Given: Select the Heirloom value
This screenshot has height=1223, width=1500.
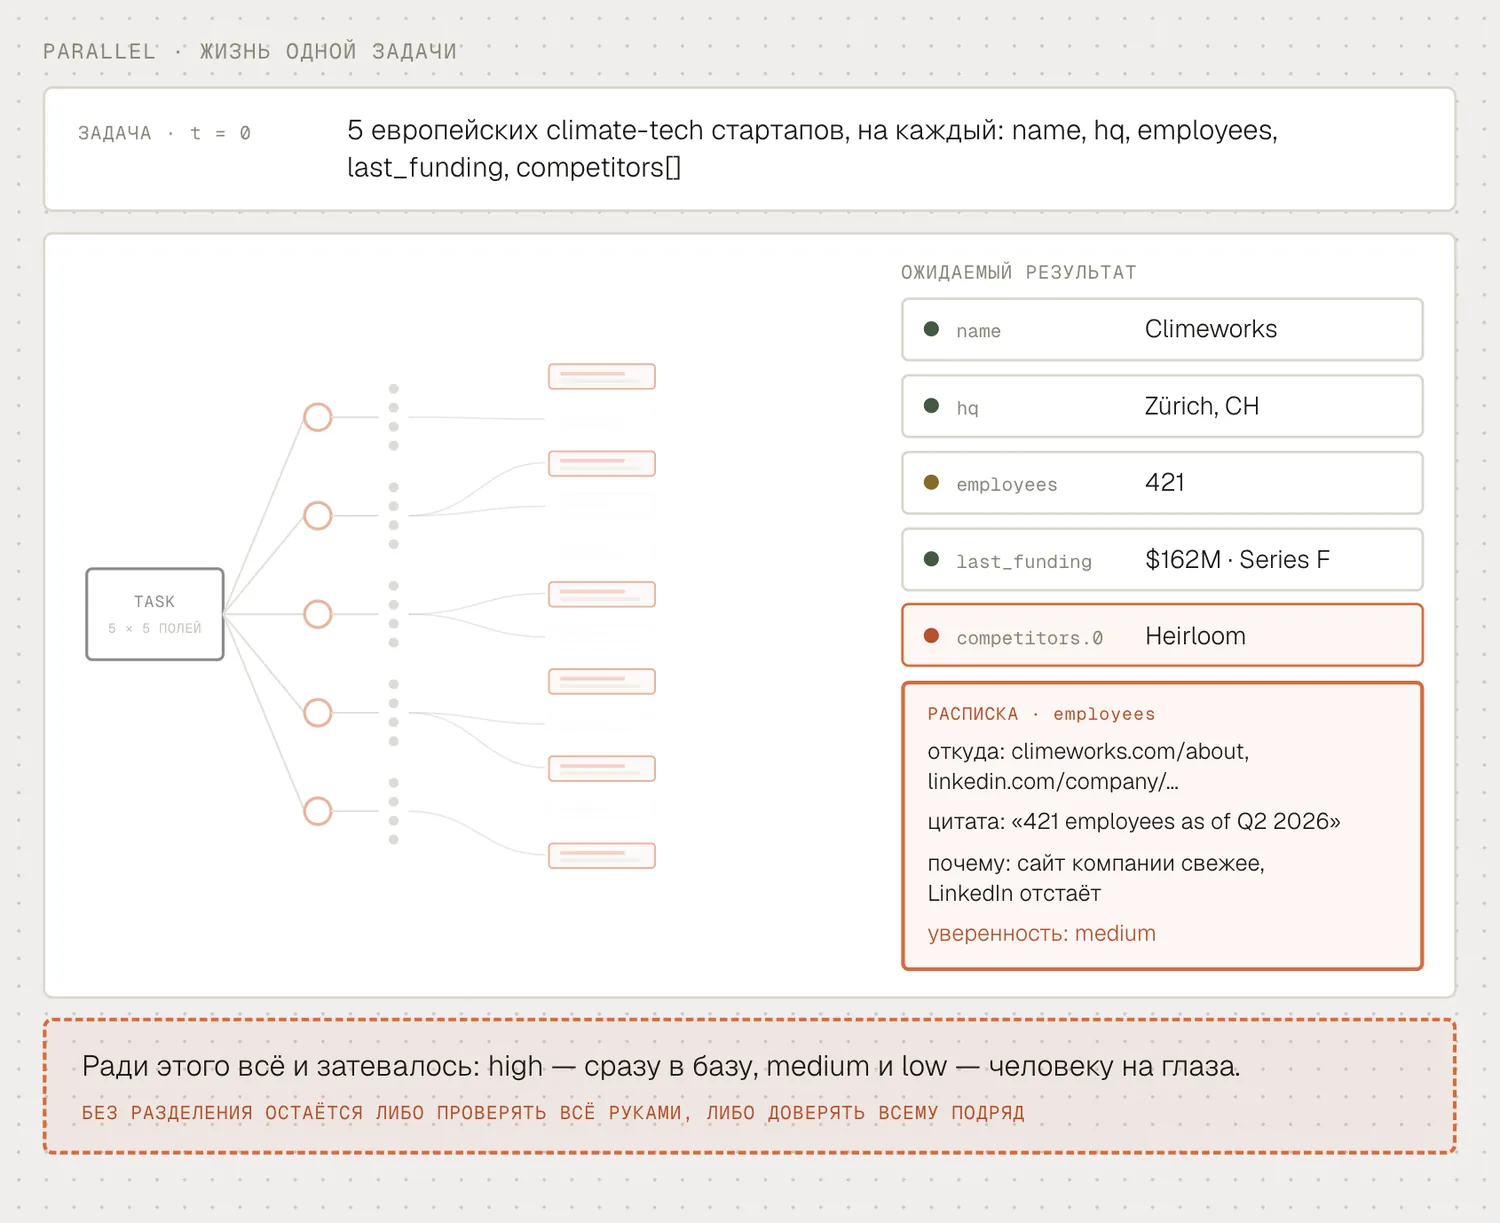Looking at the screenshot, I should point(1195,636).
